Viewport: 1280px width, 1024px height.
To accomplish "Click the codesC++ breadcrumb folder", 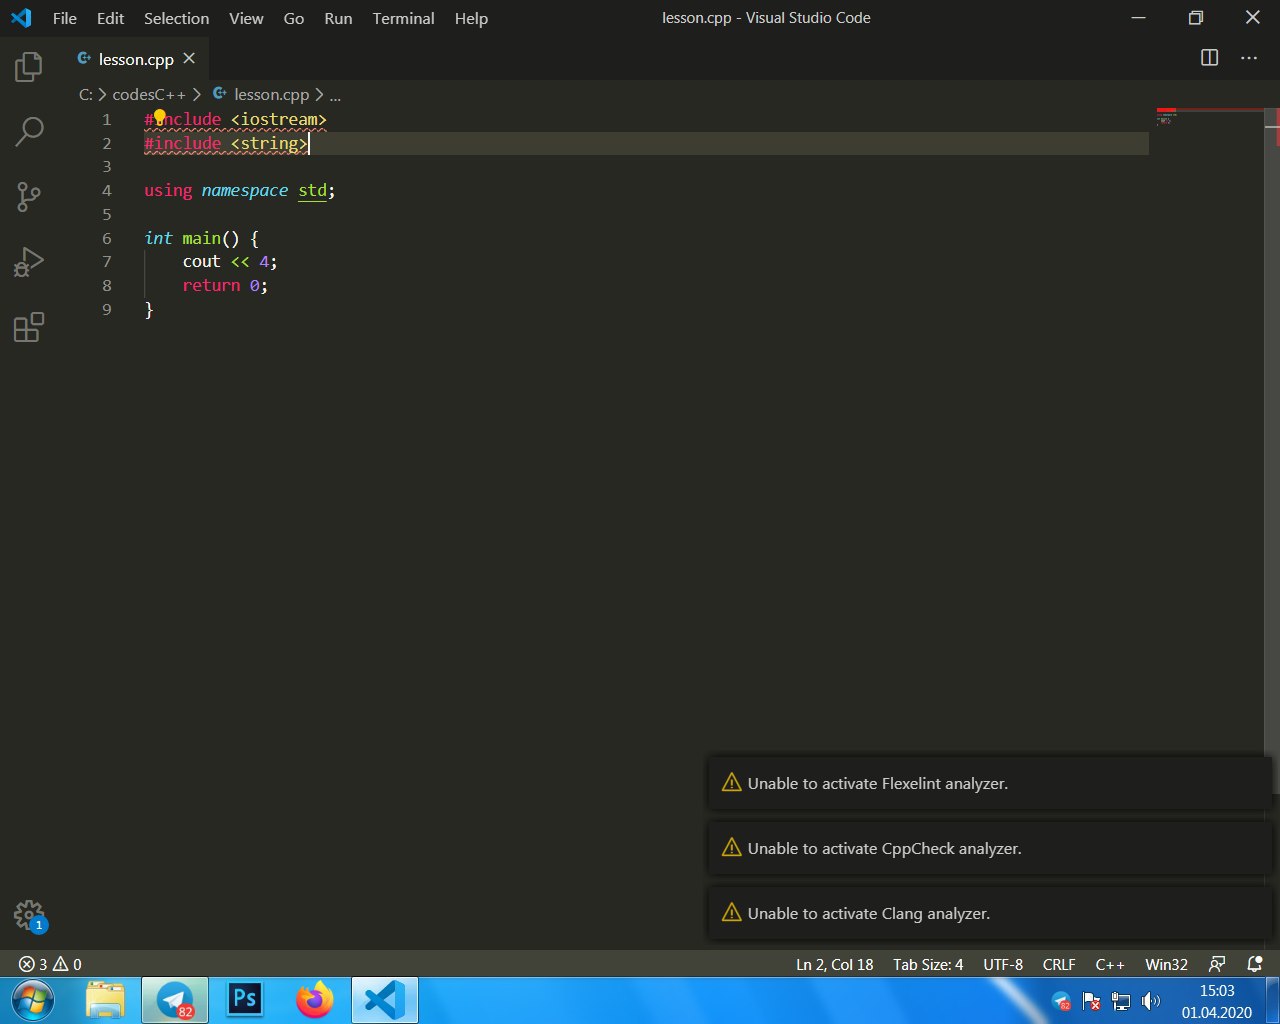I will tap(149, 94).
